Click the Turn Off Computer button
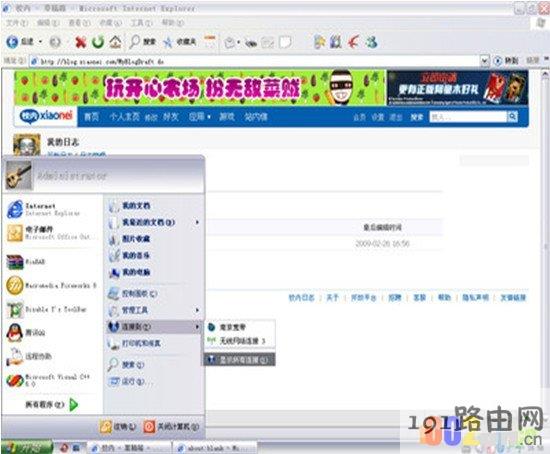 coord(172,427)
